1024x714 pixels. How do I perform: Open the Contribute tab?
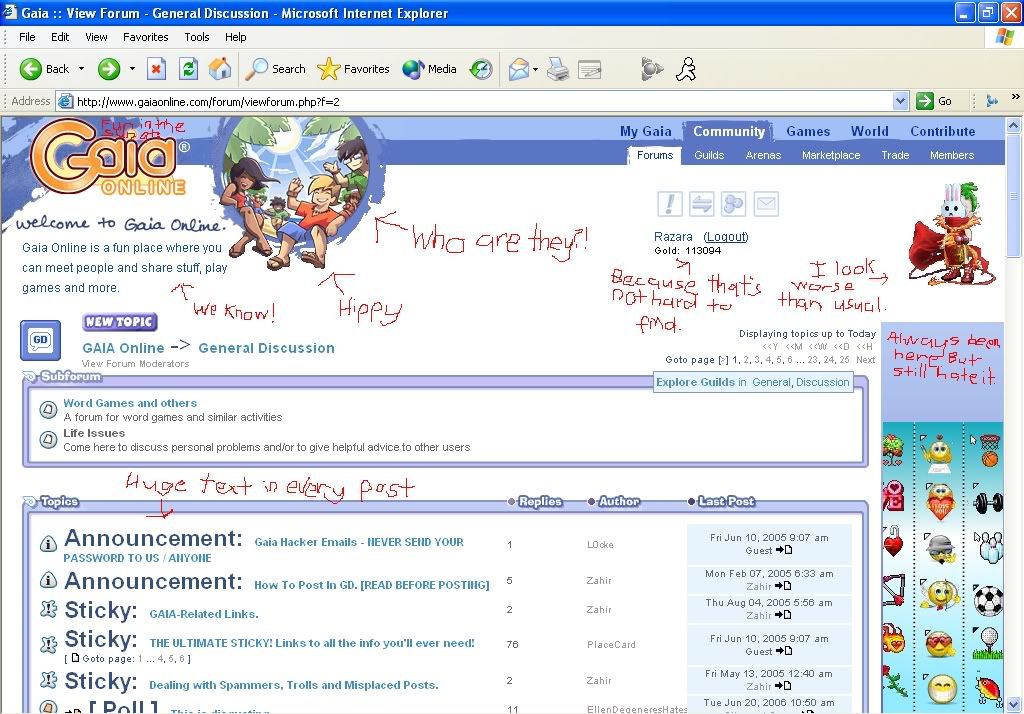pos(942,131)
